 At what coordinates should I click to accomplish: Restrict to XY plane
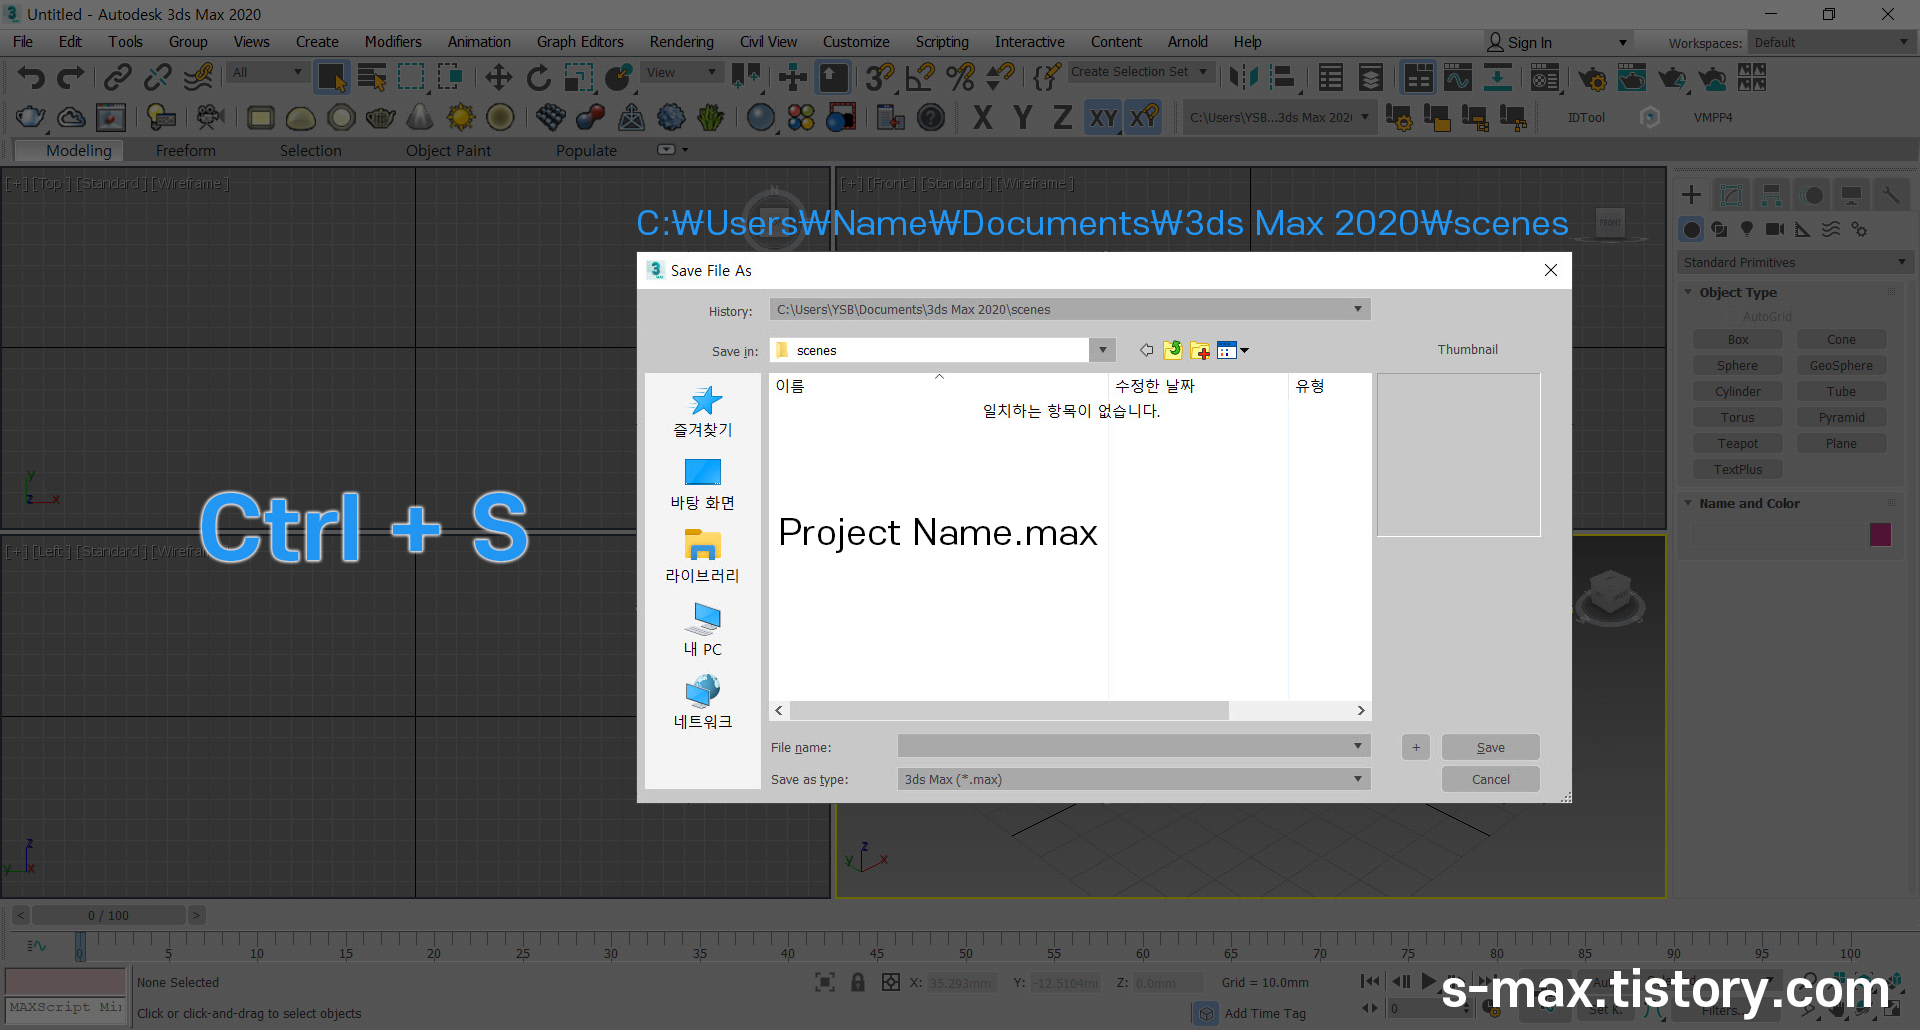click(x=1103, y=118)
